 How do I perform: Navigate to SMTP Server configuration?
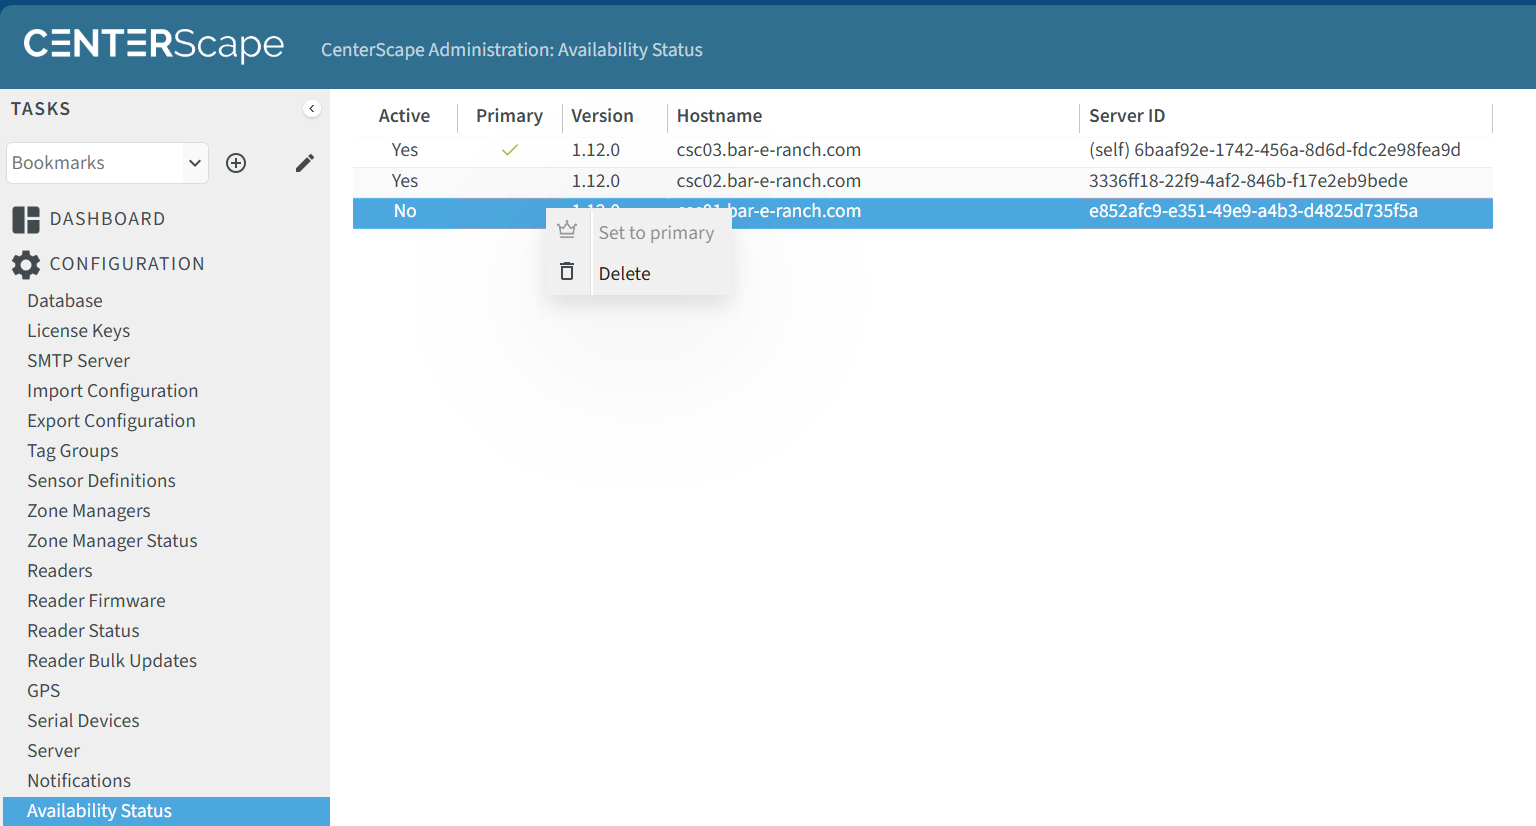point(78,361)
